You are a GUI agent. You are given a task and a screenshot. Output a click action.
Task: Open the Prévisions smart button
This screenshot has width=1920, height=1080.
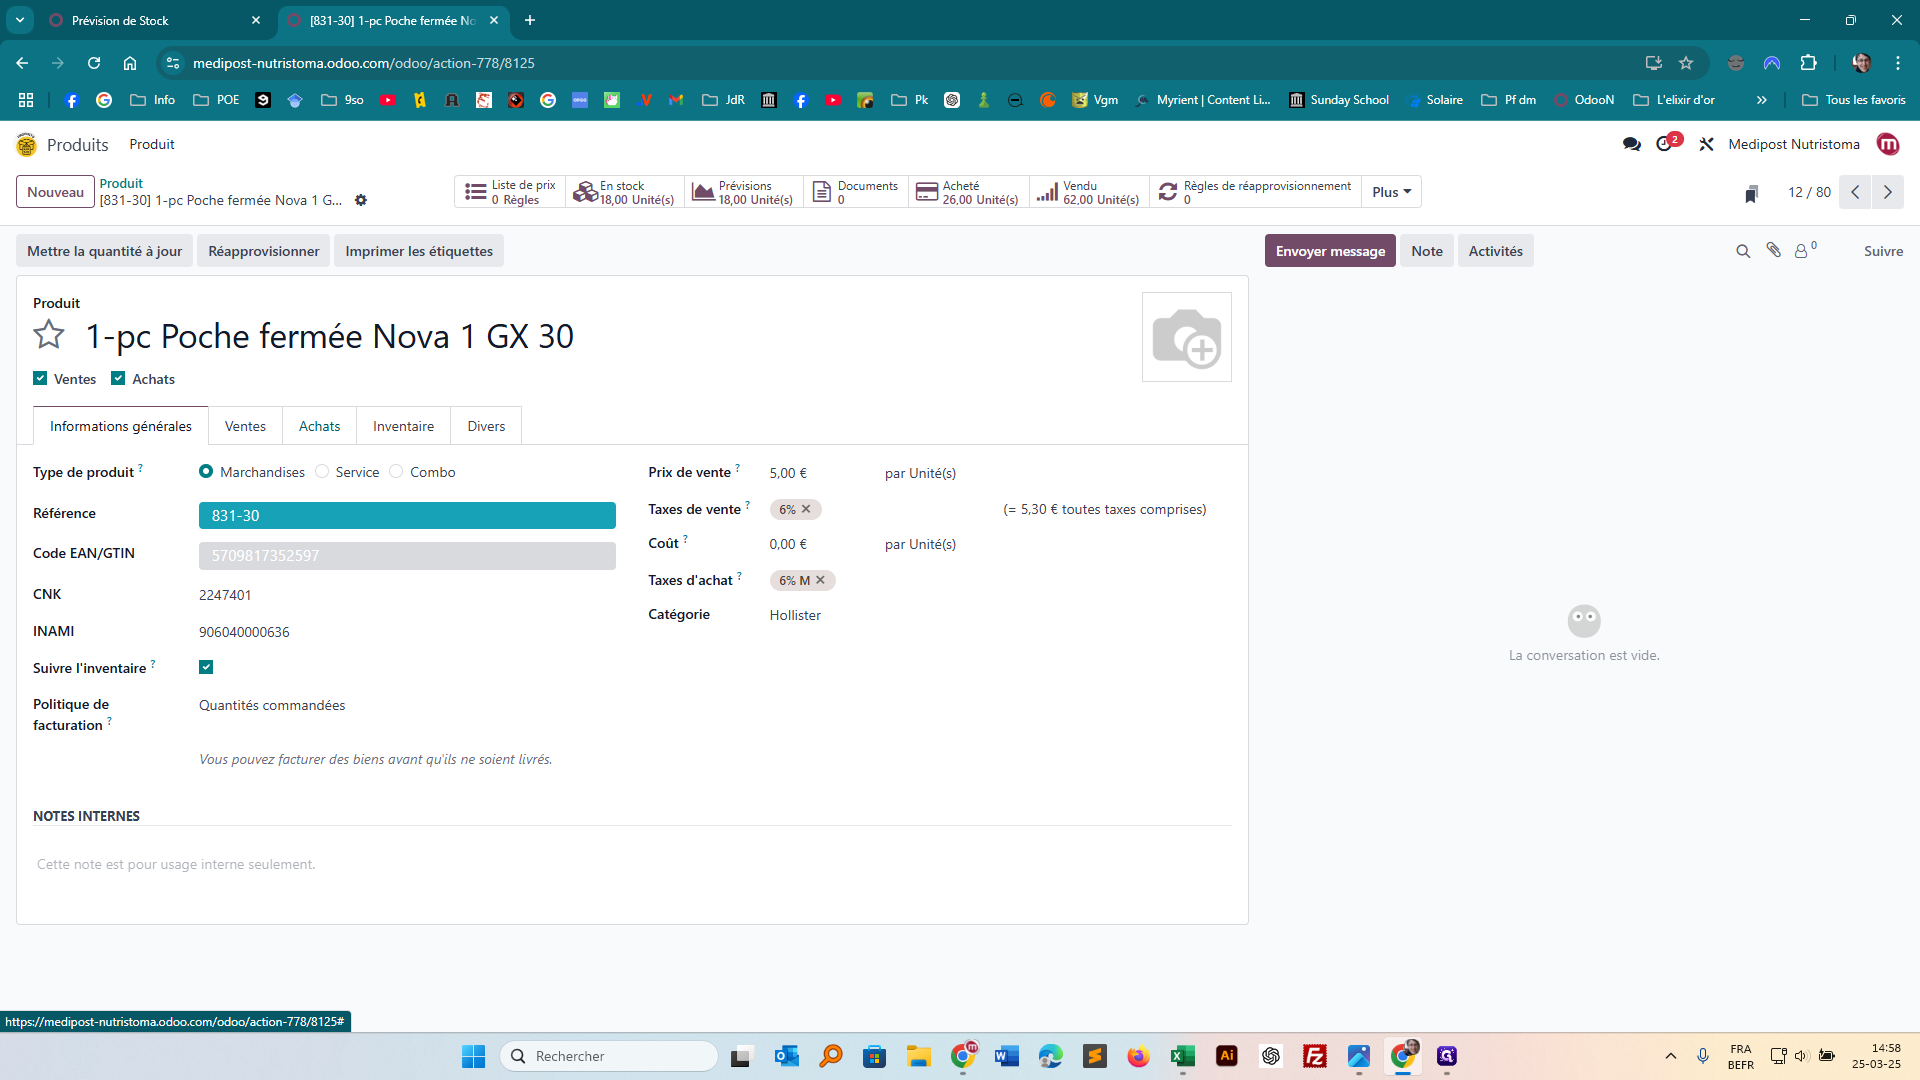(743, 192)
